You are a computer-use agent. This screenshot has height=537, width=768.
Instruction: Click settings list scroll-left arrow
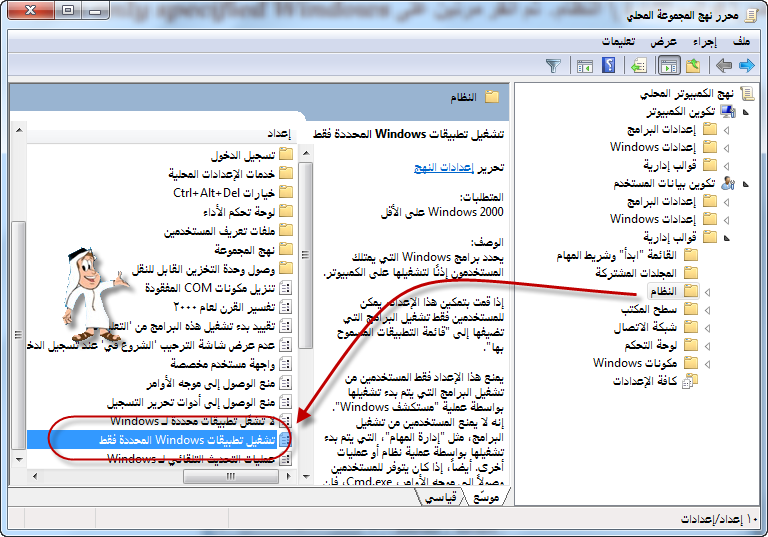(x=35, y=476)
